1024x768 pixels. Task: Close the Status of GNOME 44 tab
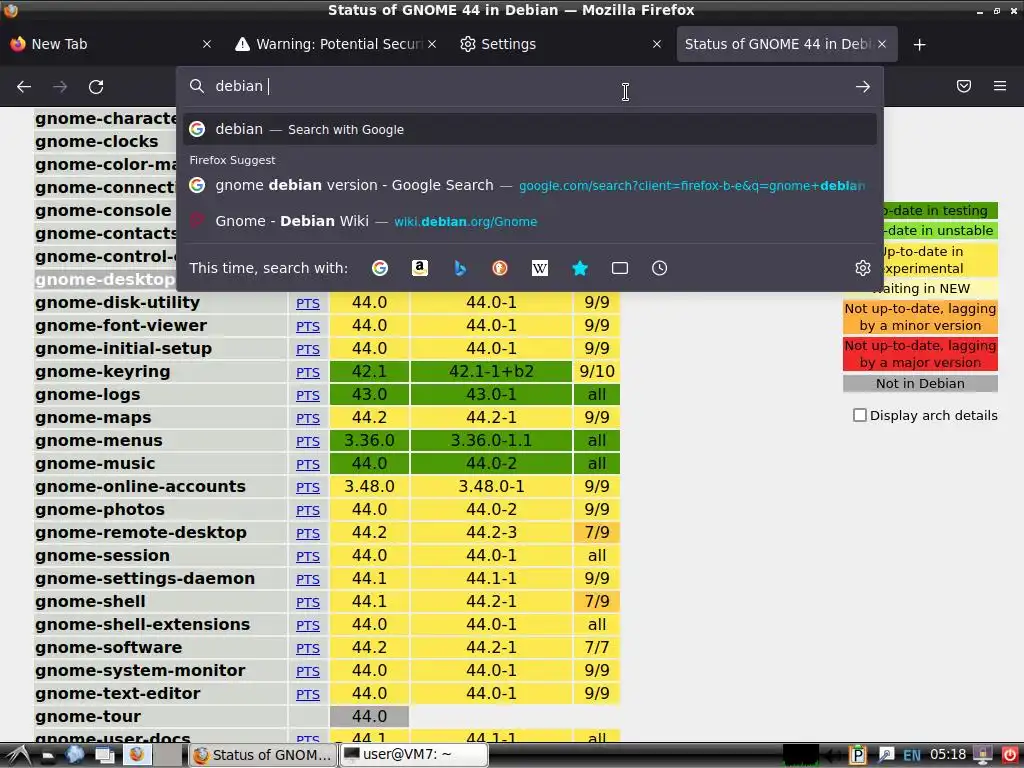pyautogui.click(x=882, y=44)
